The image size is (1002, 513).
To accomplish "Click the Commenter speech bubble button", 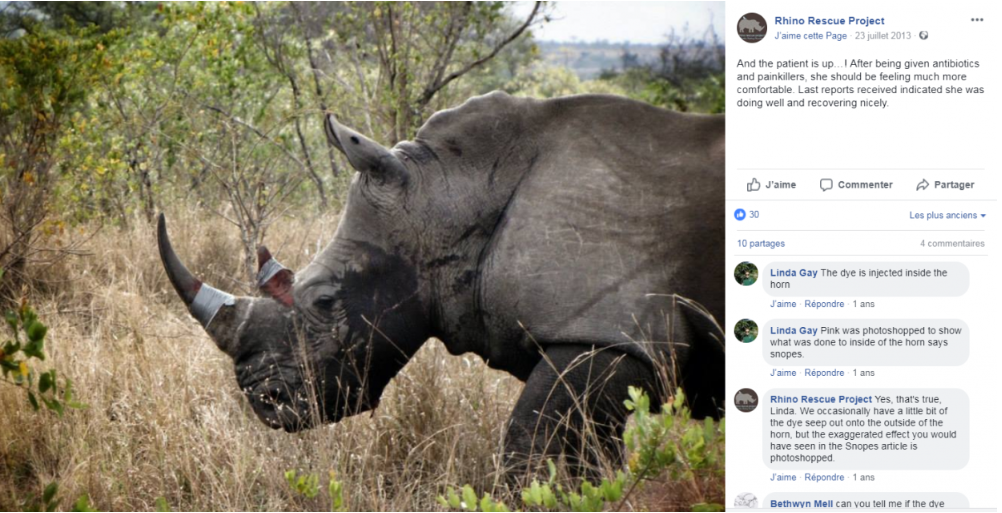I will (x=855, y=185).
